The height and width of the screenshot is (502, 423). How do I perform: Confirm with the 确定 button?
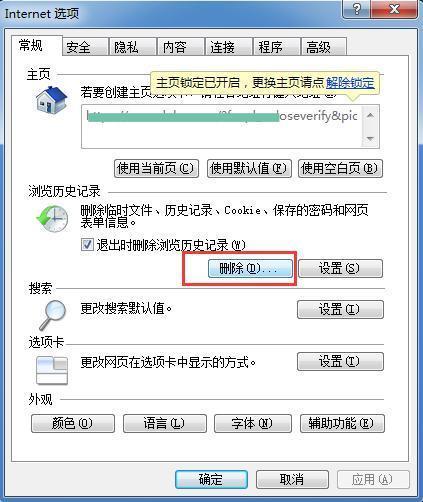(211, 480)
